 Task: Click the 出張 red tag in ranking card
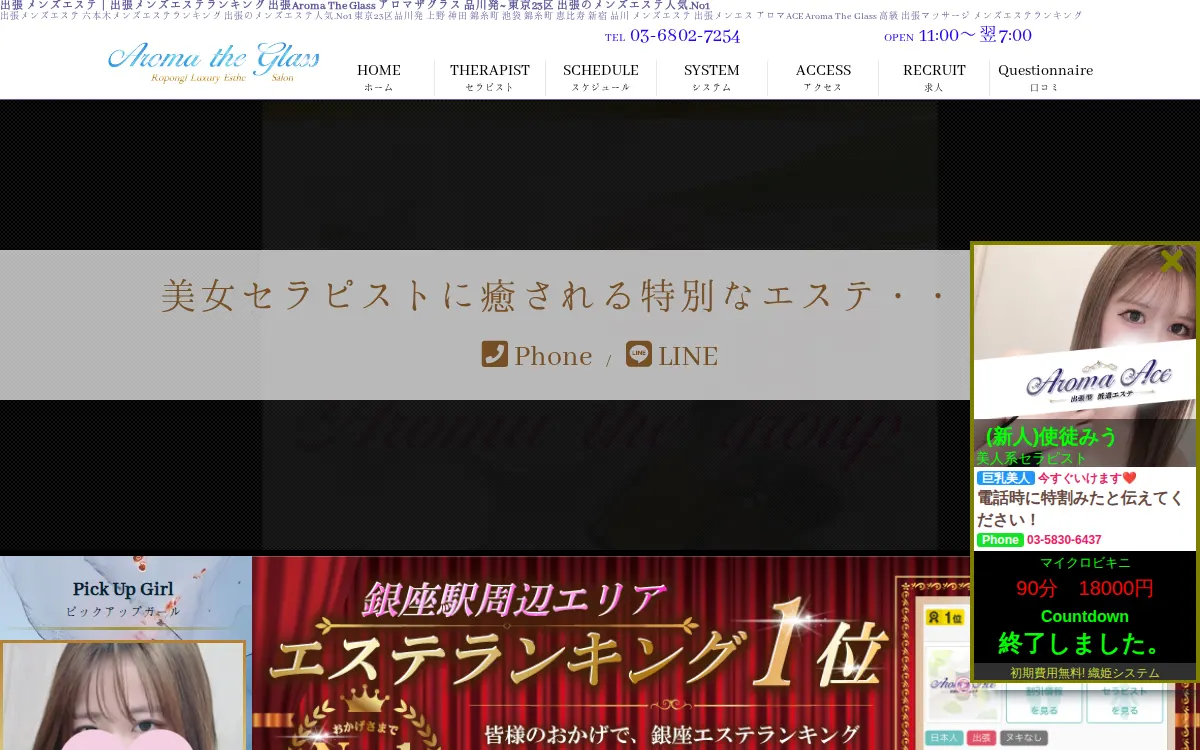[x=981, y=738]
